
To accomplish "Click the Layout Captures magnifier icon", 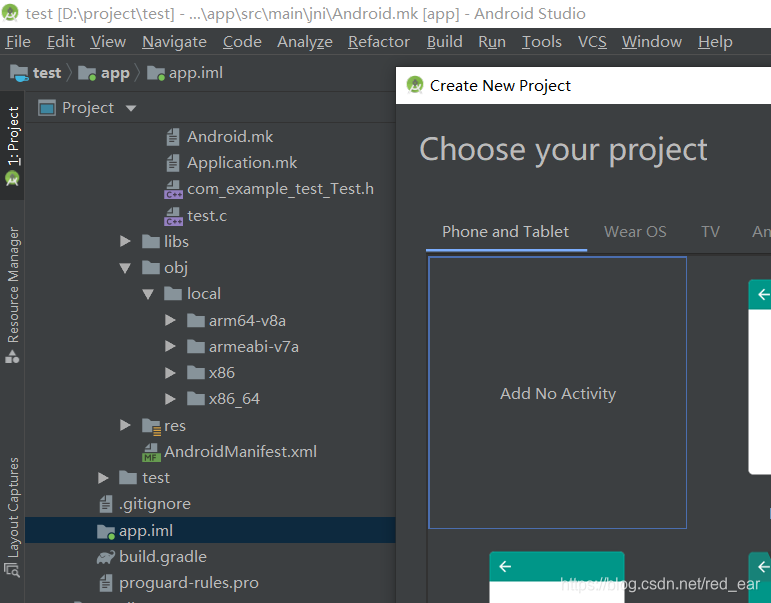I will click(x=12, y=570).
